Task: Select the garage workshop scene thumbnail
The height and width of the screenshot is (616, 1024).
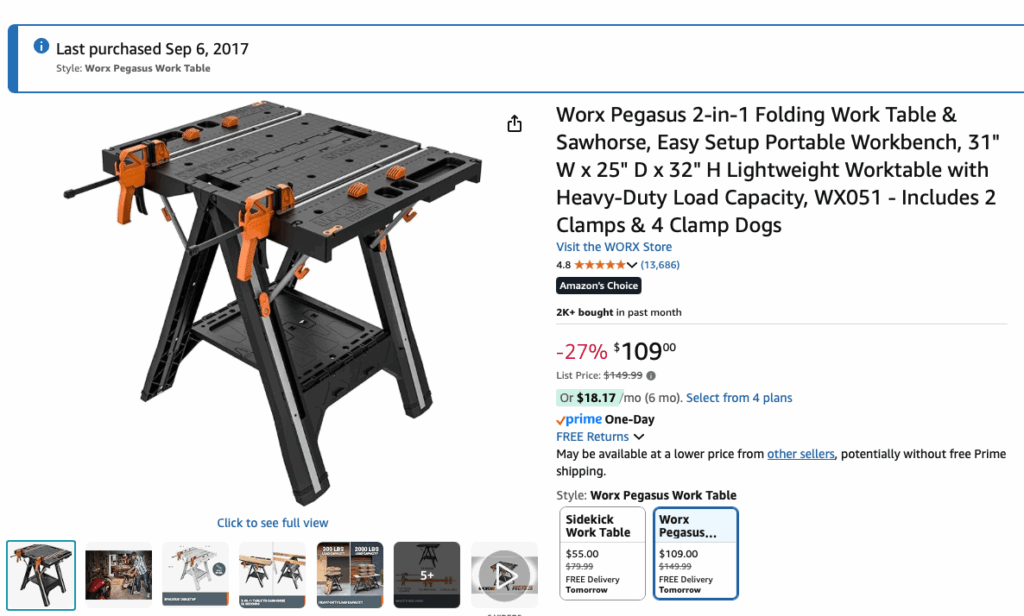Action: coord(118,575)
